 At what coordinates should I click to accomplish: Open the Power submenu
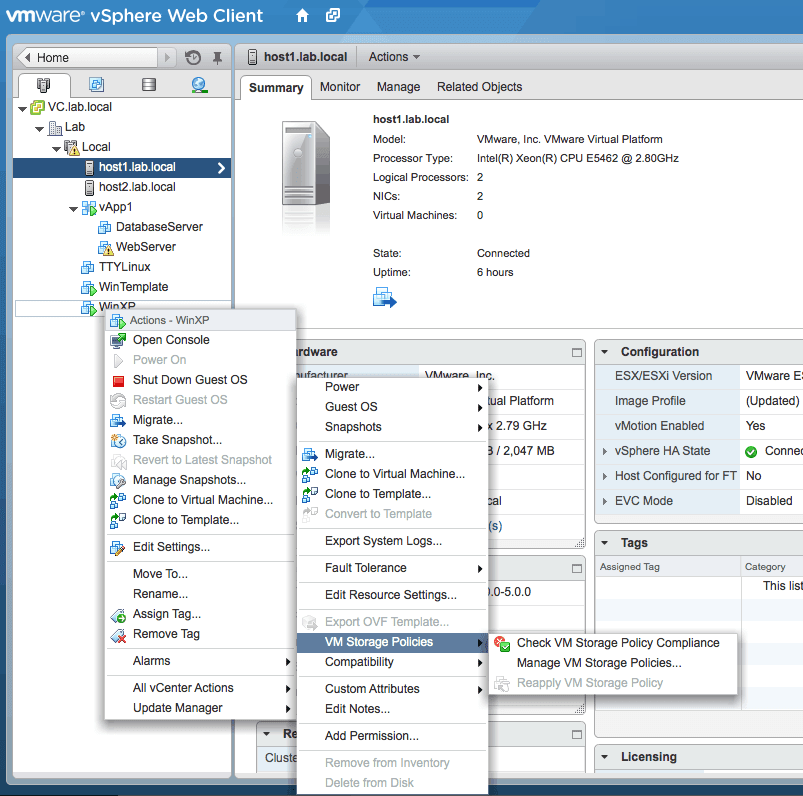coord(392,387)
